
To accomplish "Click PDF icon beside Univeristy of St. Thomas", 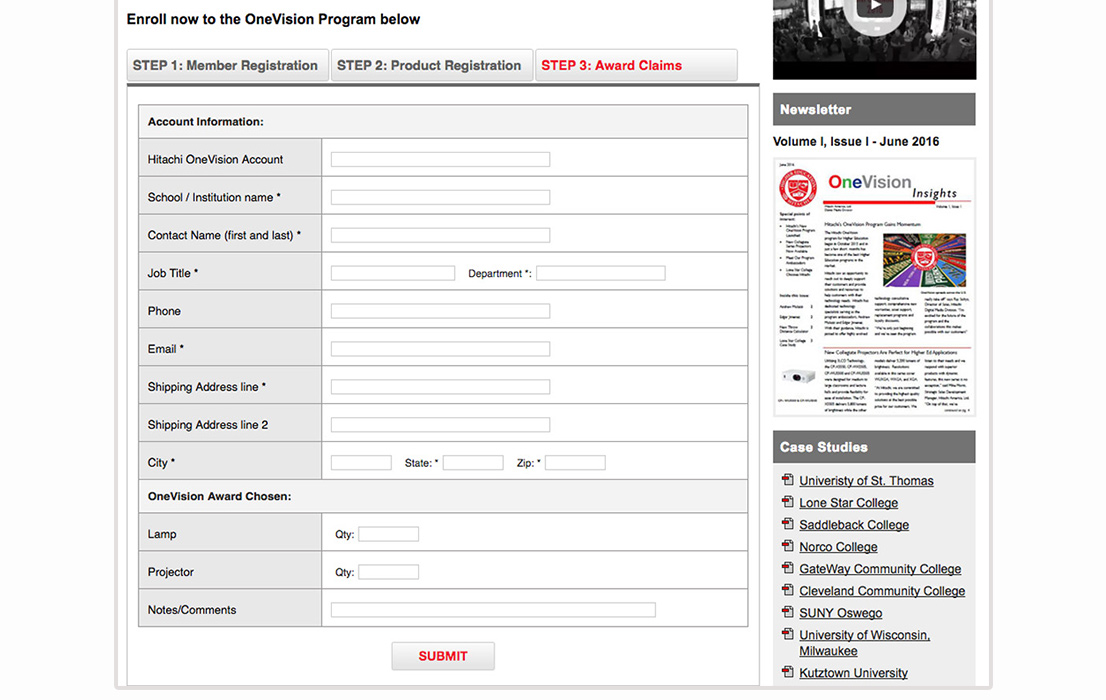I will [x=788, y=480].
